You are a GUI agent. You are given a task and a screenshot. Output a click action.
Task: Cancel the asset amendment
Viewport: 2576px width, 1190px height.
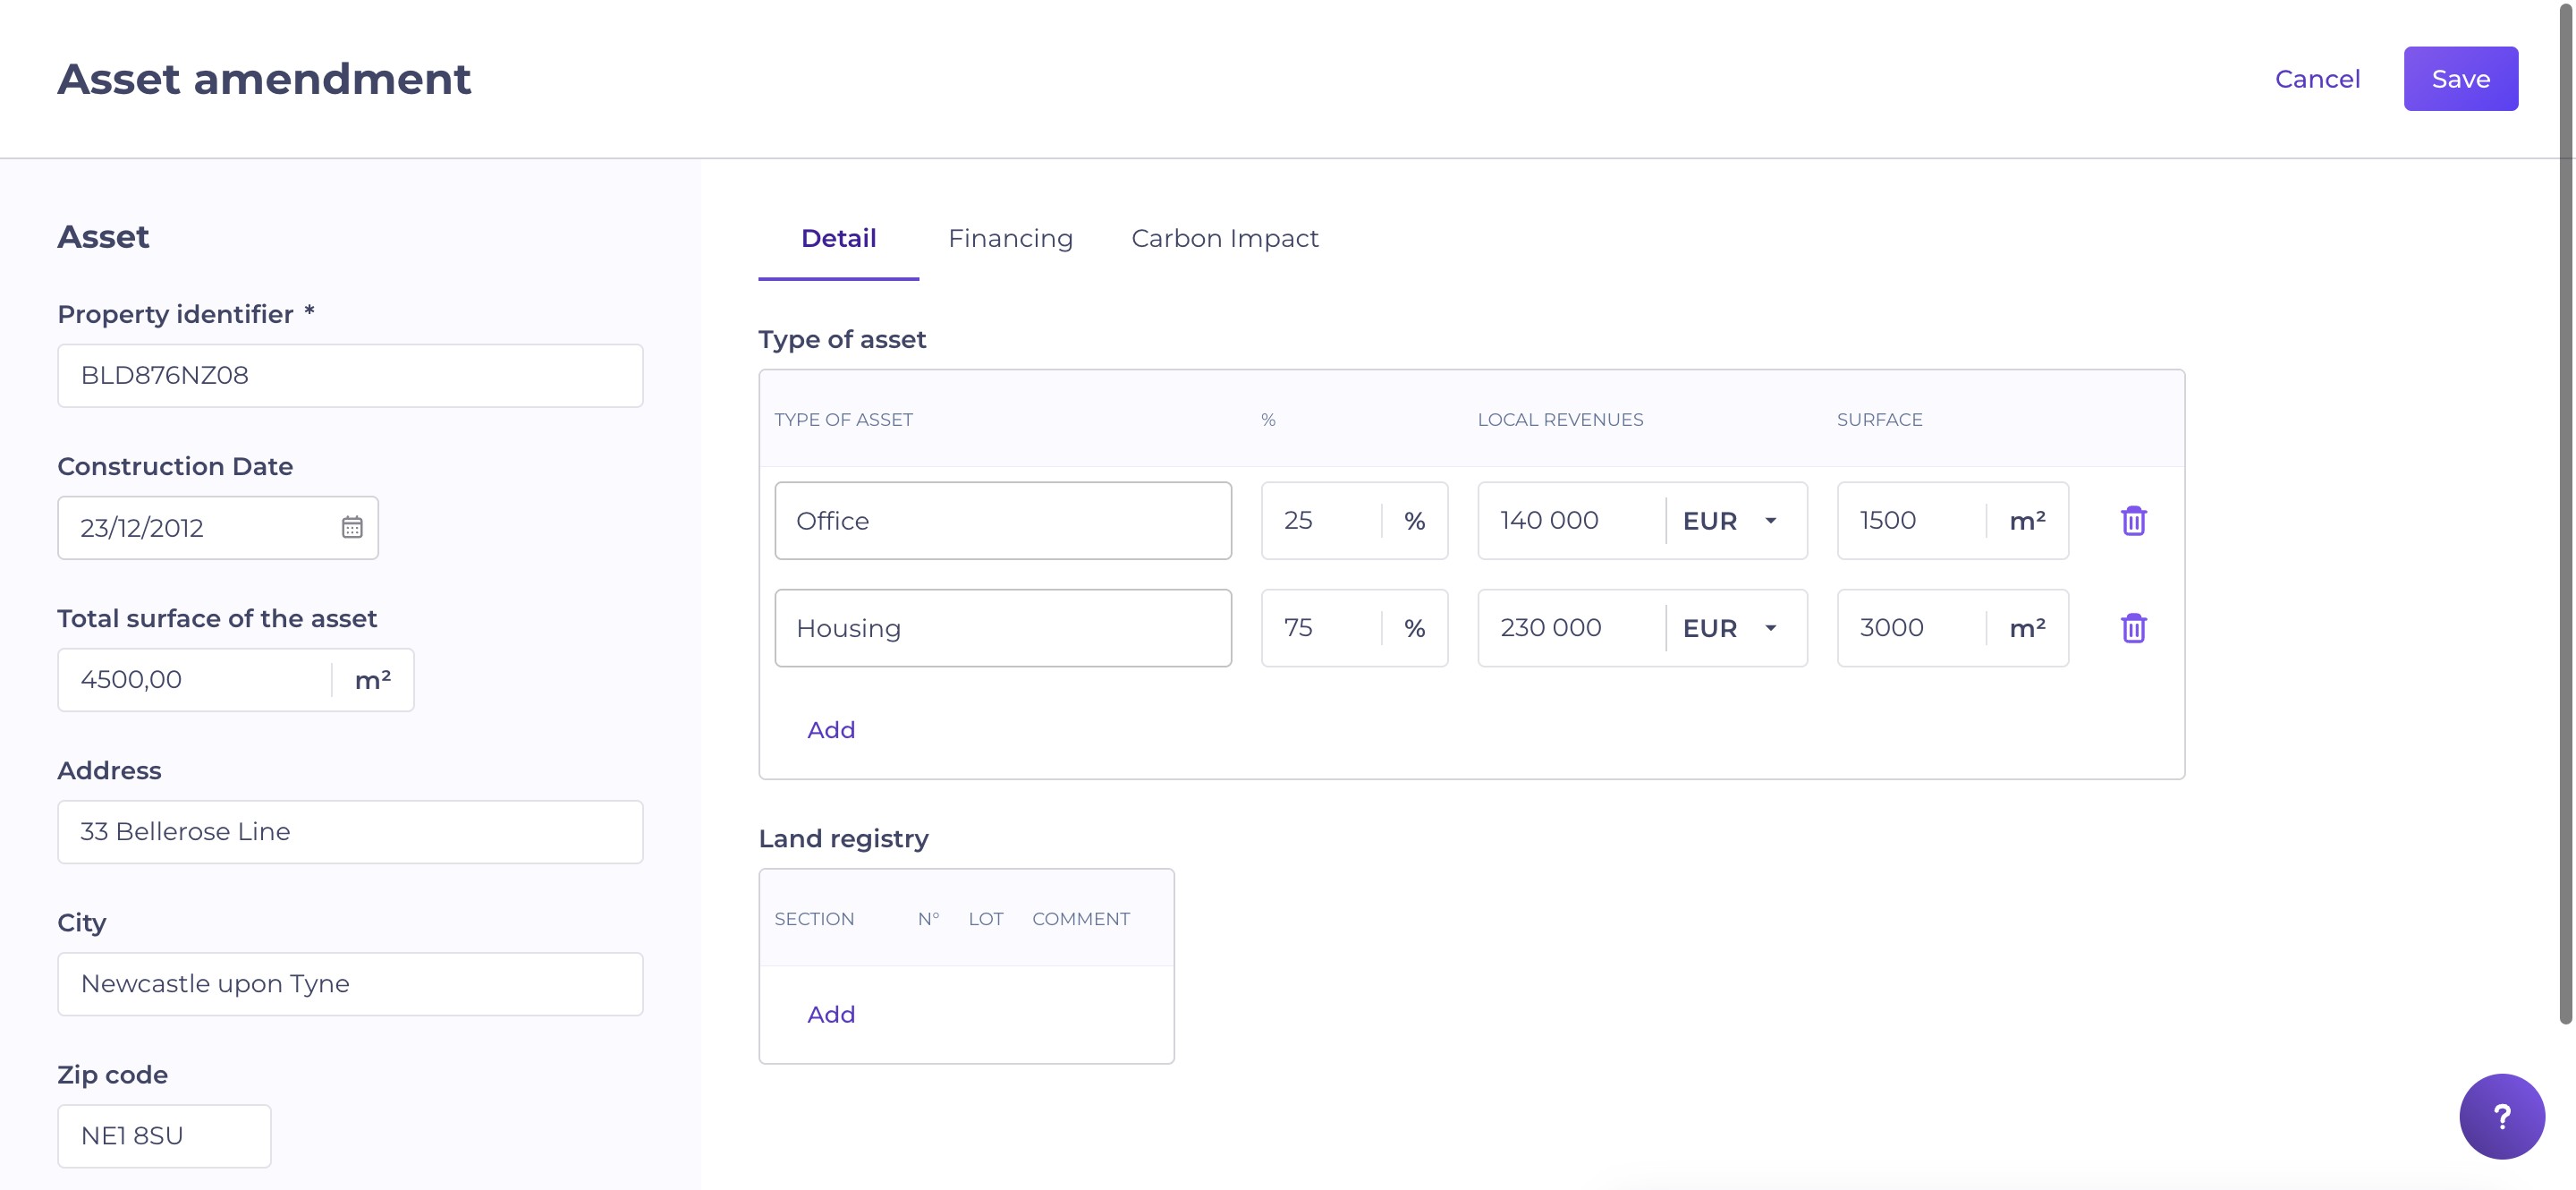pyautogui.click(x=2316, y=79)
